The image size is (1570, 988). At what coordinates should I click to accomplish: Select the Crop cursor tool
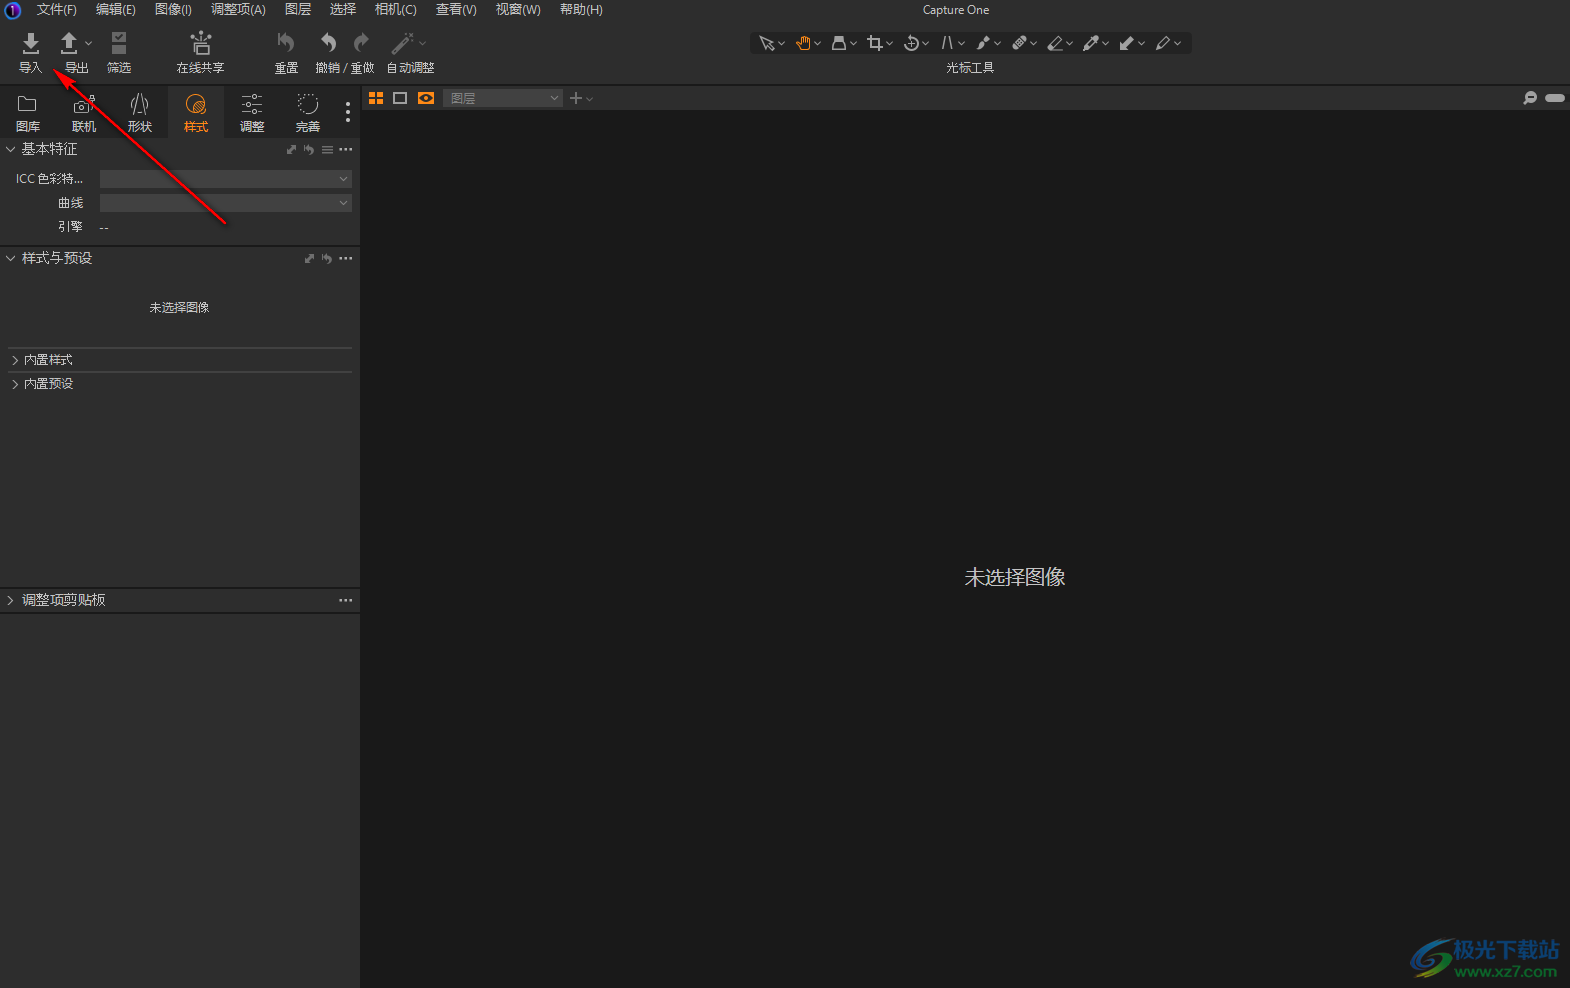coord(875,43)
